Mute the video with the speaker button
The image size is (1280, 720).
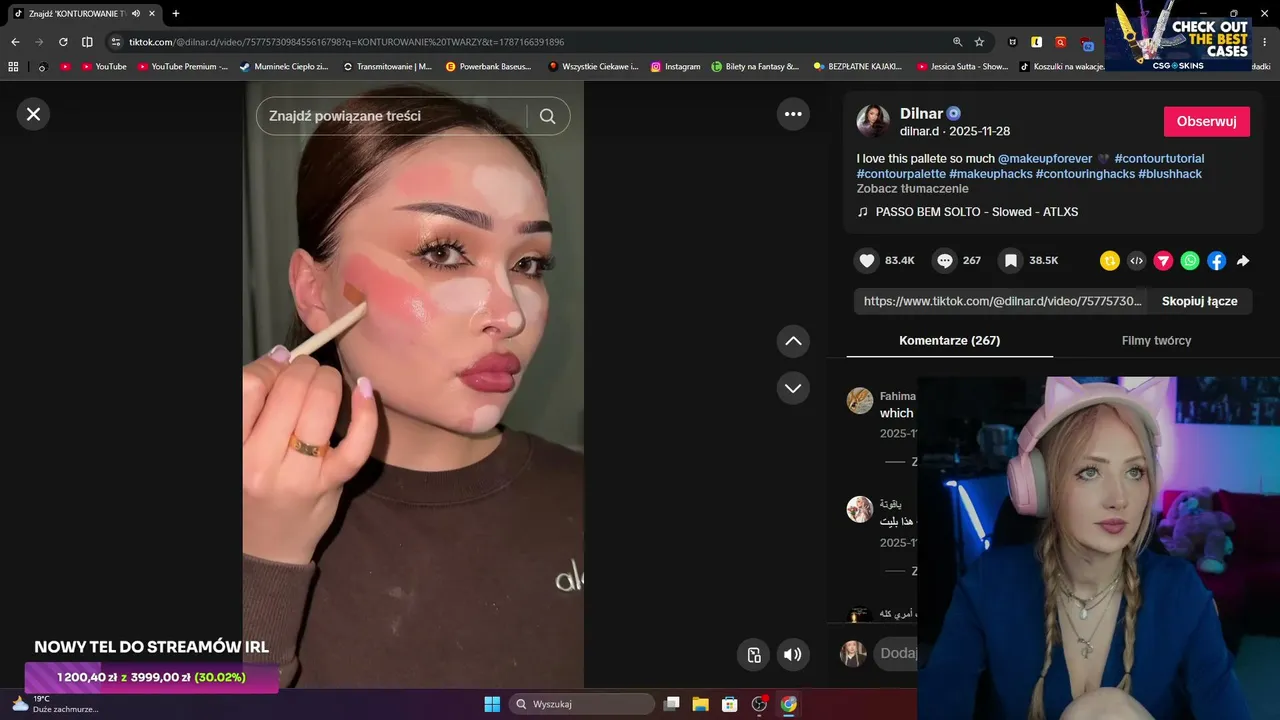[x=793, y=655]
